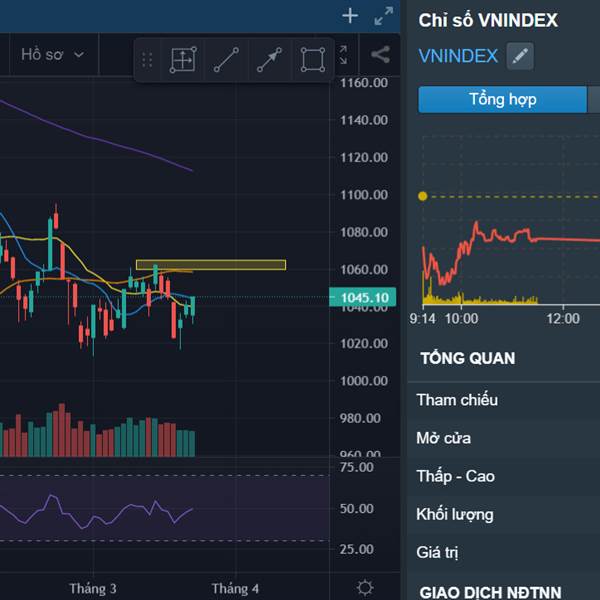600x600 pixels.
Task: Open chart settings gear icon
Action: [x=365, y=587]
